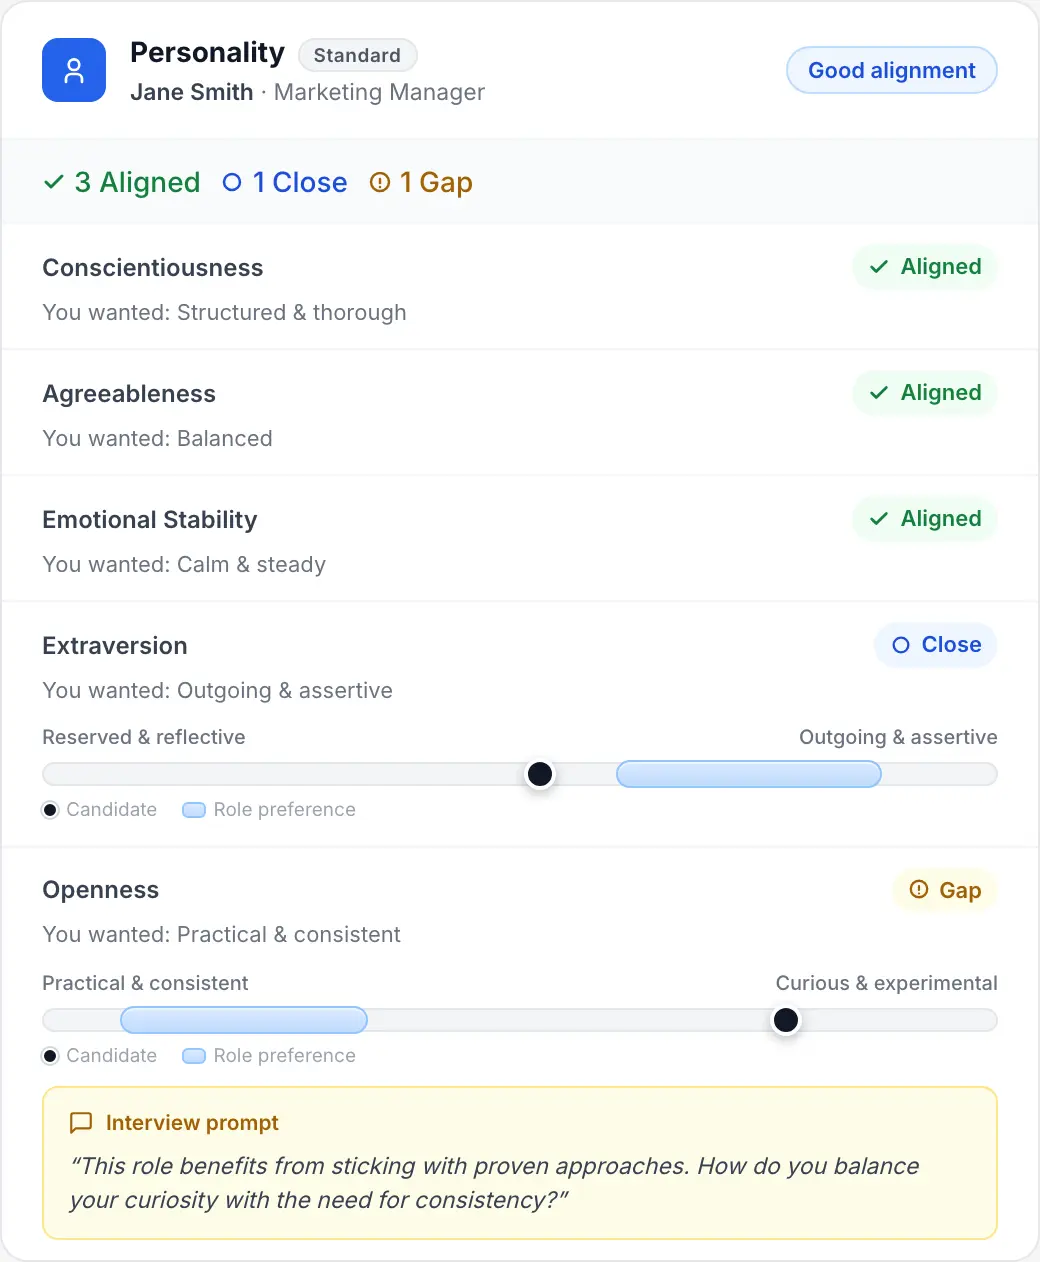
Task: Click the warning icon inside the Gap badge
Action: coord(917,890)
